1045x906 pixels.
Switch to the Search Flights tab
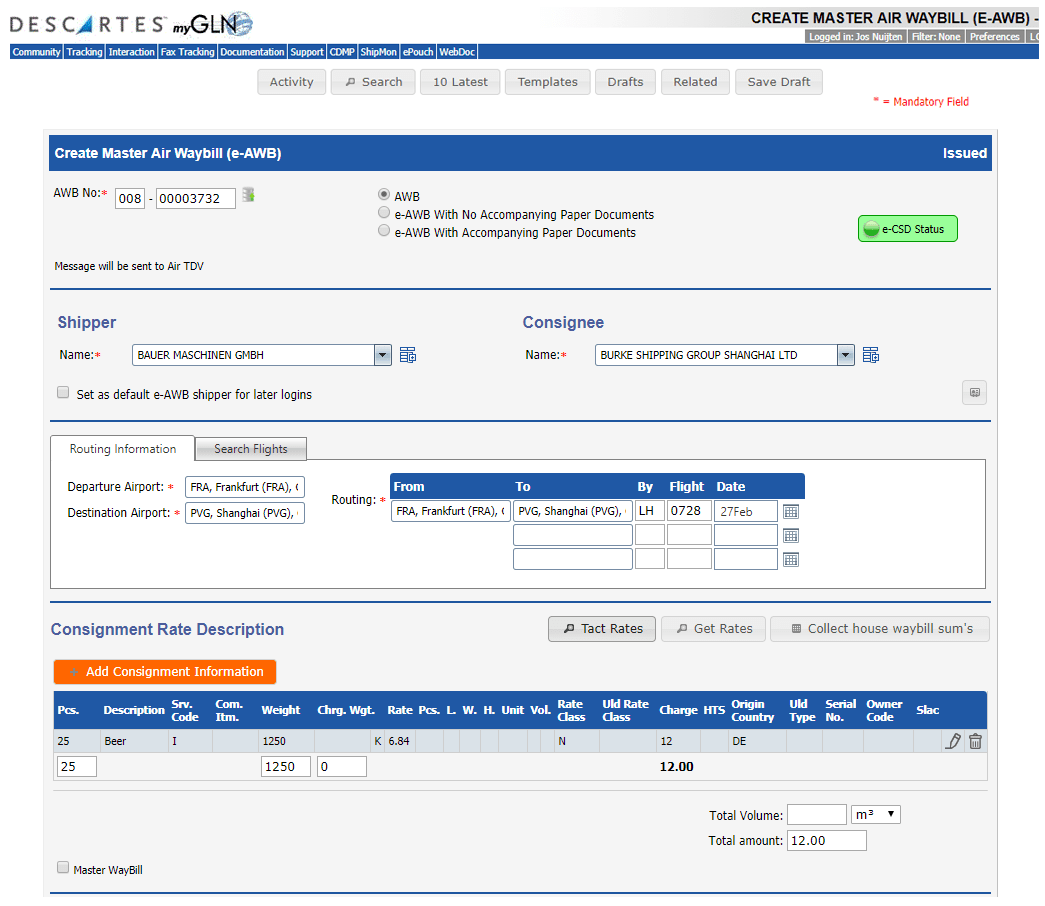pos(250,449)
